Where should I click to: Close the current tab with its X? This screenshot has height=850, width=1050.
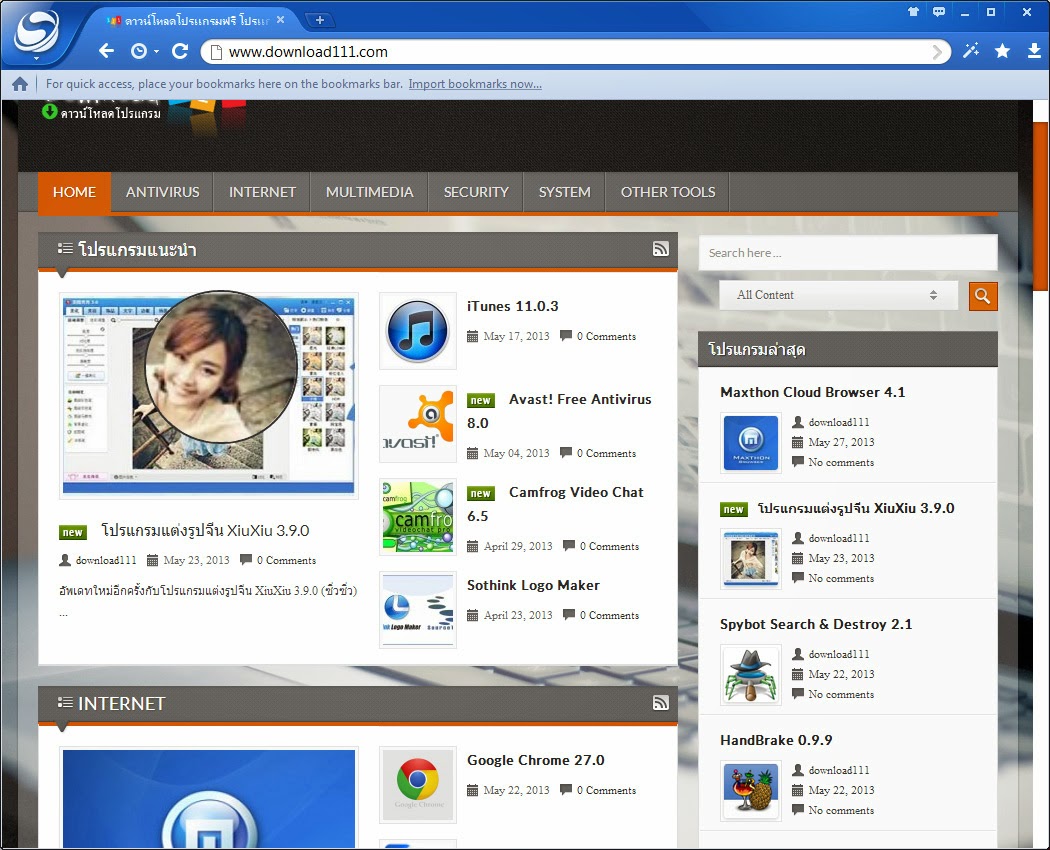(281, 20)
